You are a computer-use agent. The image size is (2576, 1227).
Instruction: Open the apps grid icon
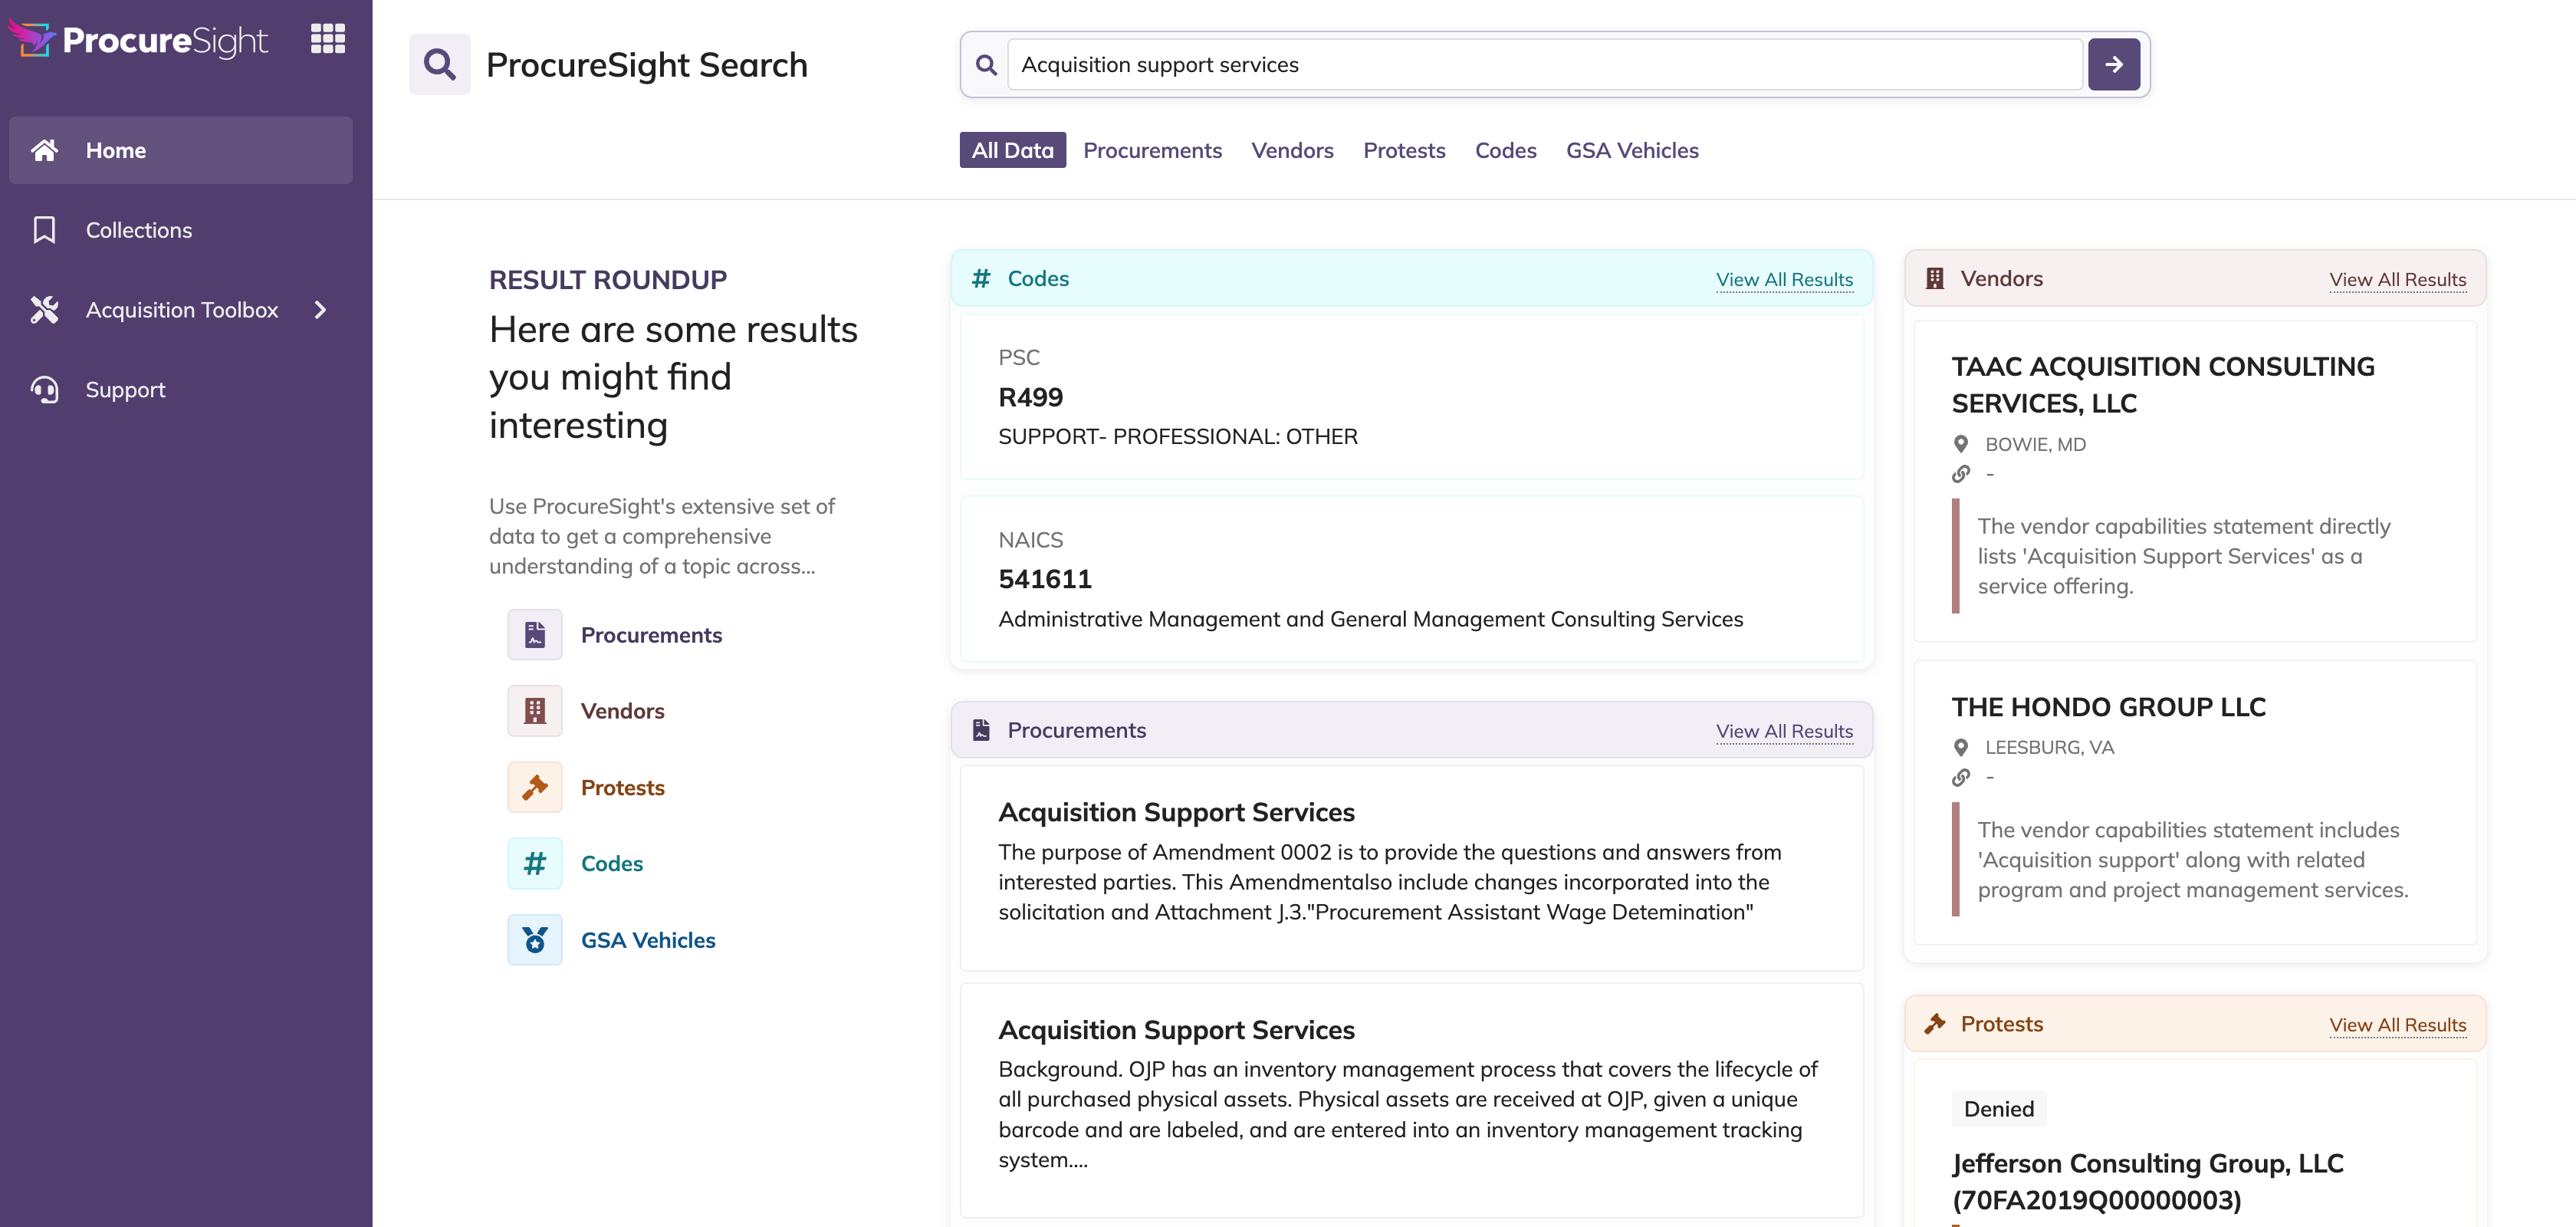coord(327,39)
